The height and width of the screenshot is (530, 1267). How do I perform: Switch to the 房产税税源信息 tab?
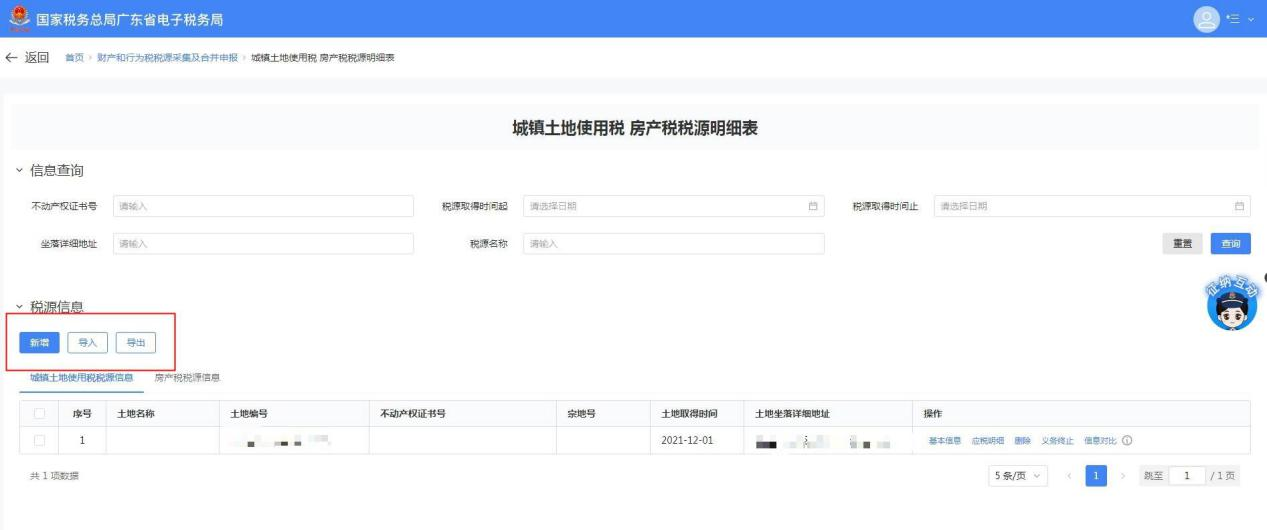coord(187,377)
